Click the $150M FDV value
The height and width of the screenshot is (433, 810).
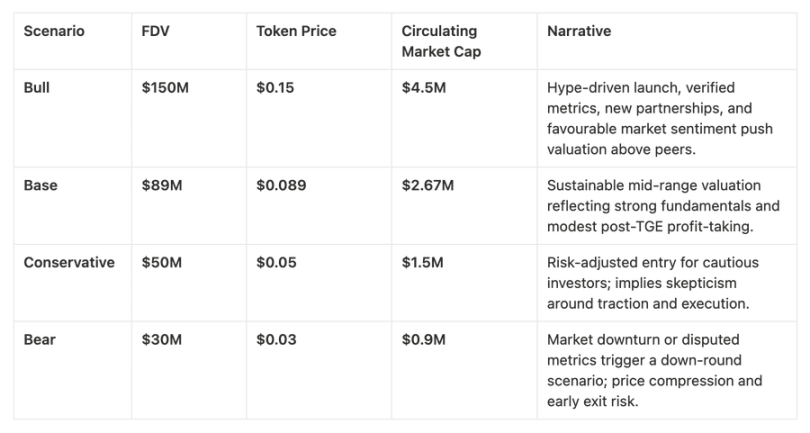(166, 87)
